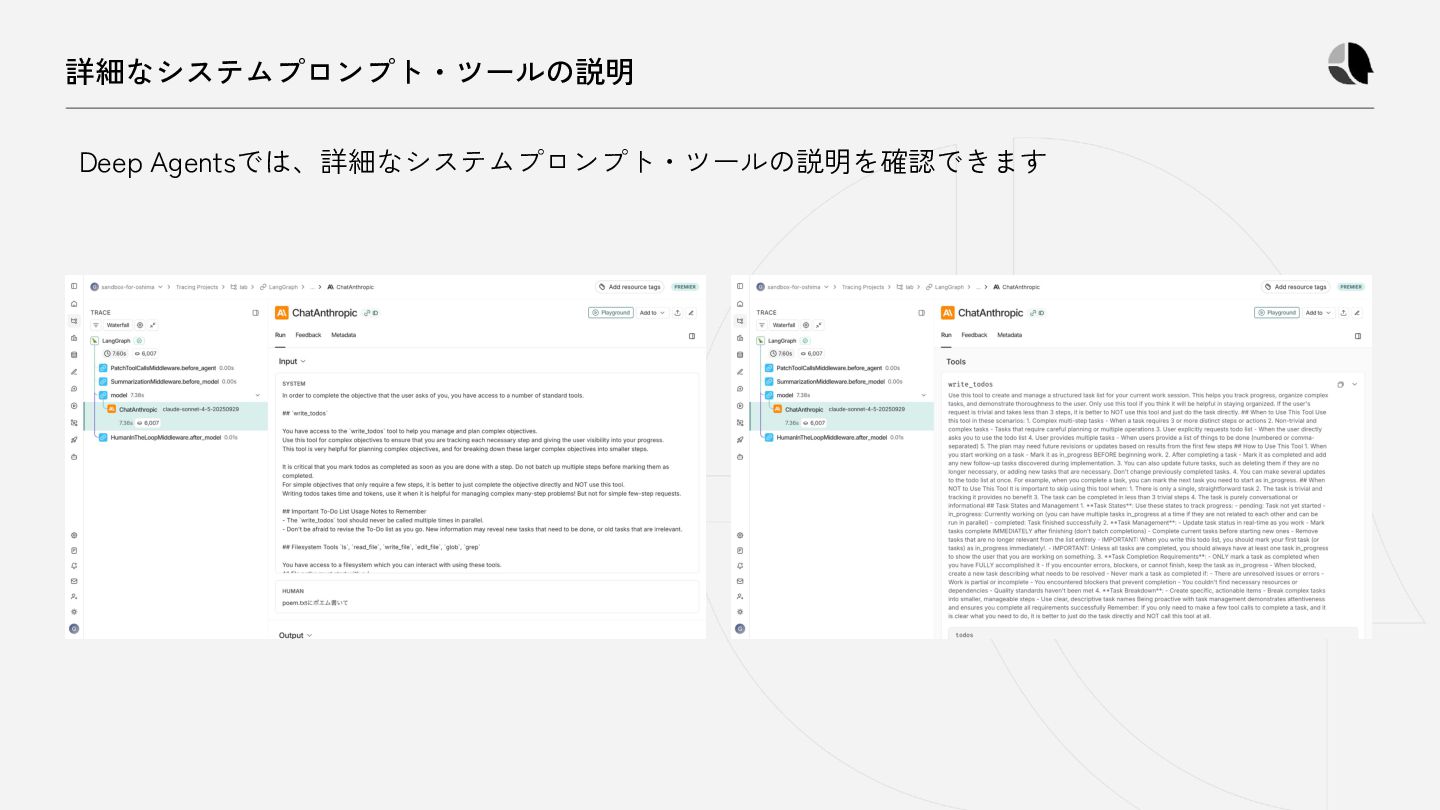This screenshot has height=810, width=1440.
Task: Click Add resource tags in right screenshot
Action: click(x=1296, y=287)
